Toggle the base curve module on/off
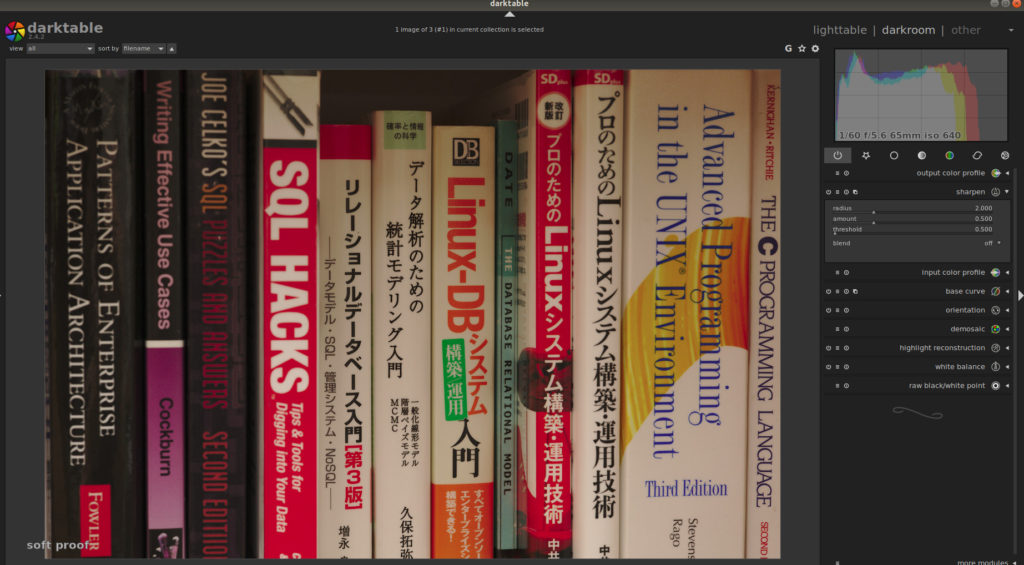 pos(829,291)
